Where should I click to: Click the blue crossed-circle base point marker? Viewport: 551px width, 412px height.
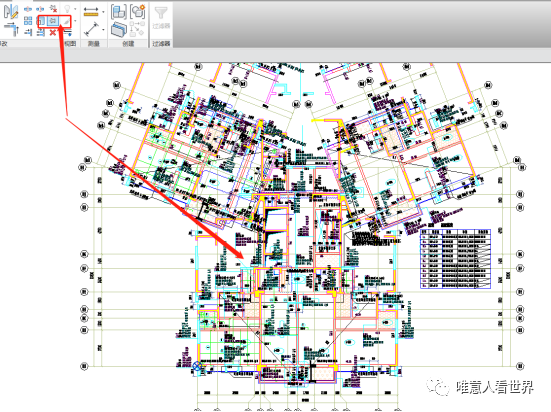tap(197, 366)
